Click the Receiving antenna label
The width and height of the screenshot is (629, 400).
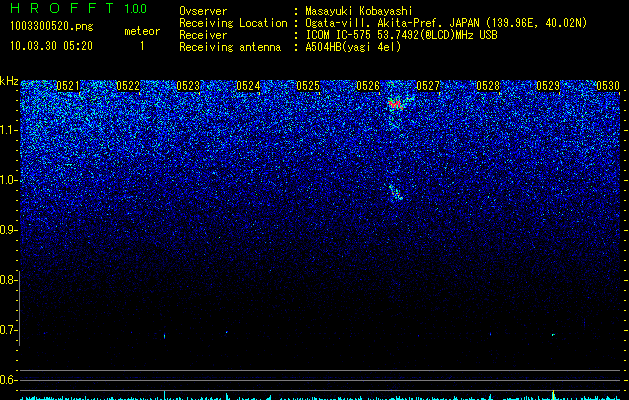230,47
